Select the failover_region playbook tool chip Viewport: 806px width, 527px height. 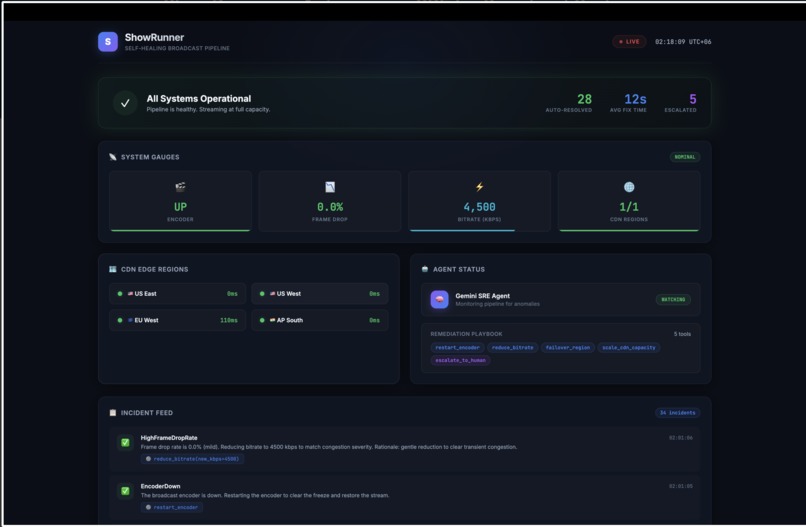click(x=567, y=348)
